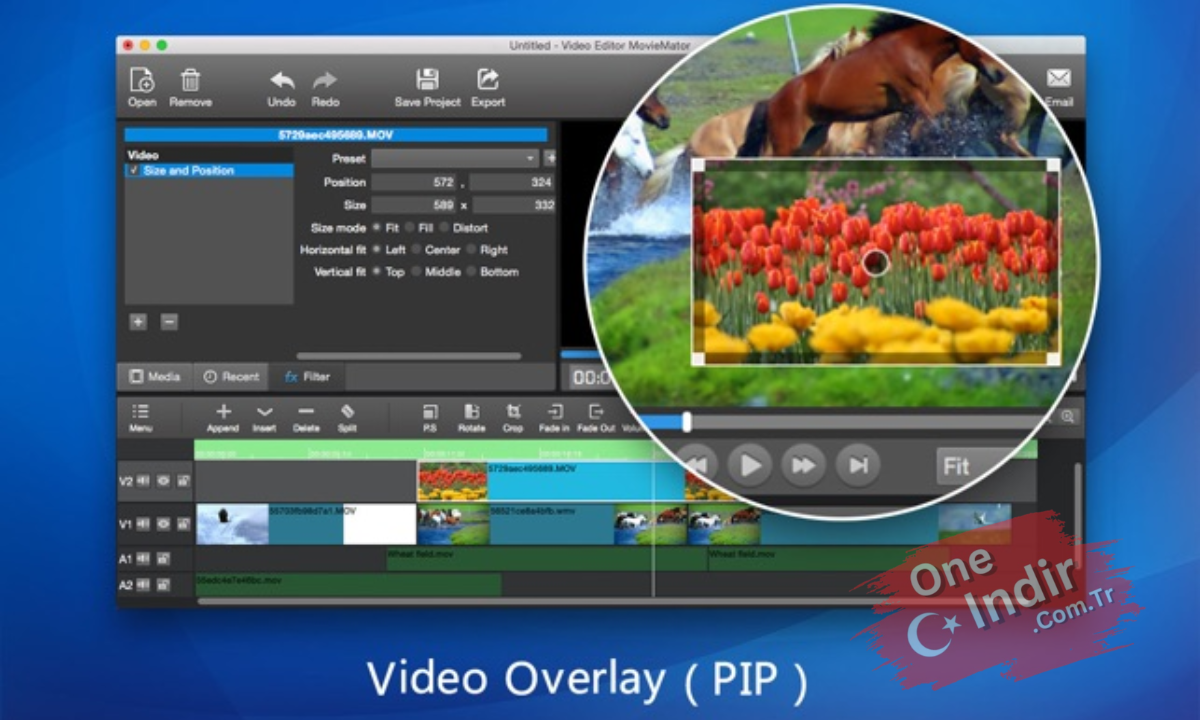Lock the A1 audio track
Viewport: 1200px width, 720px height.
point(163,559)
